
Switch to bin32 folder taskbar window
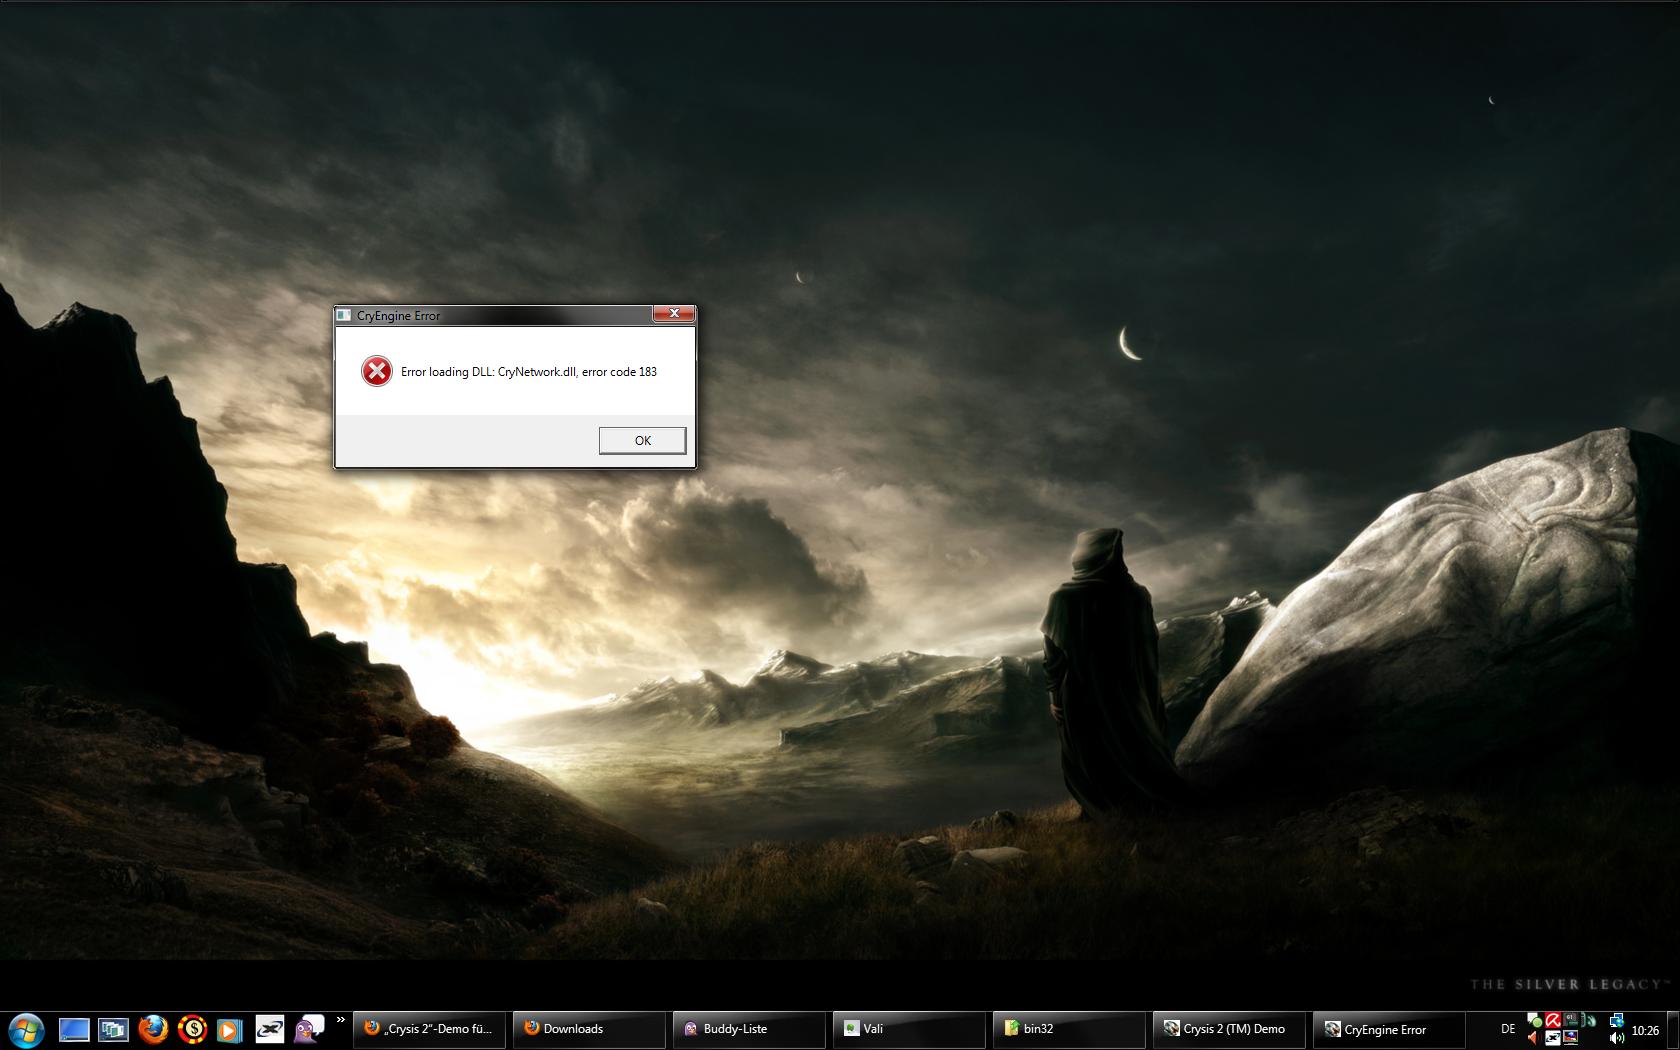(x=1069, y=1029)
